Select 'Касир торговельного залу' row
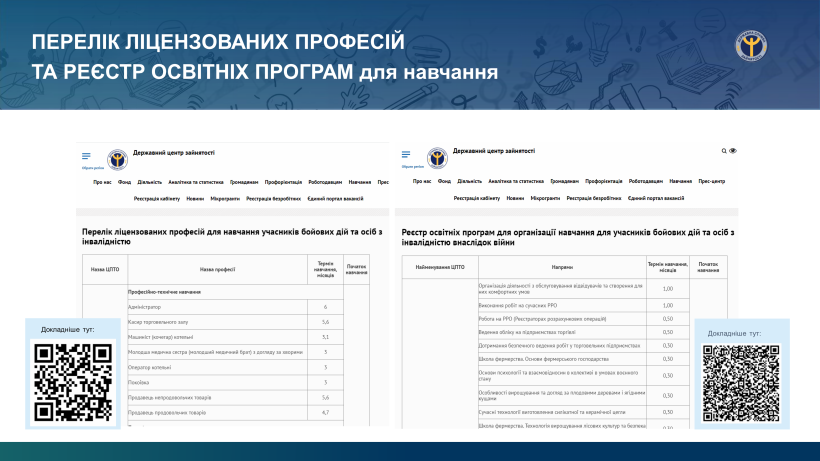Viewport: 820px width, 461px height. click(235, 322)
